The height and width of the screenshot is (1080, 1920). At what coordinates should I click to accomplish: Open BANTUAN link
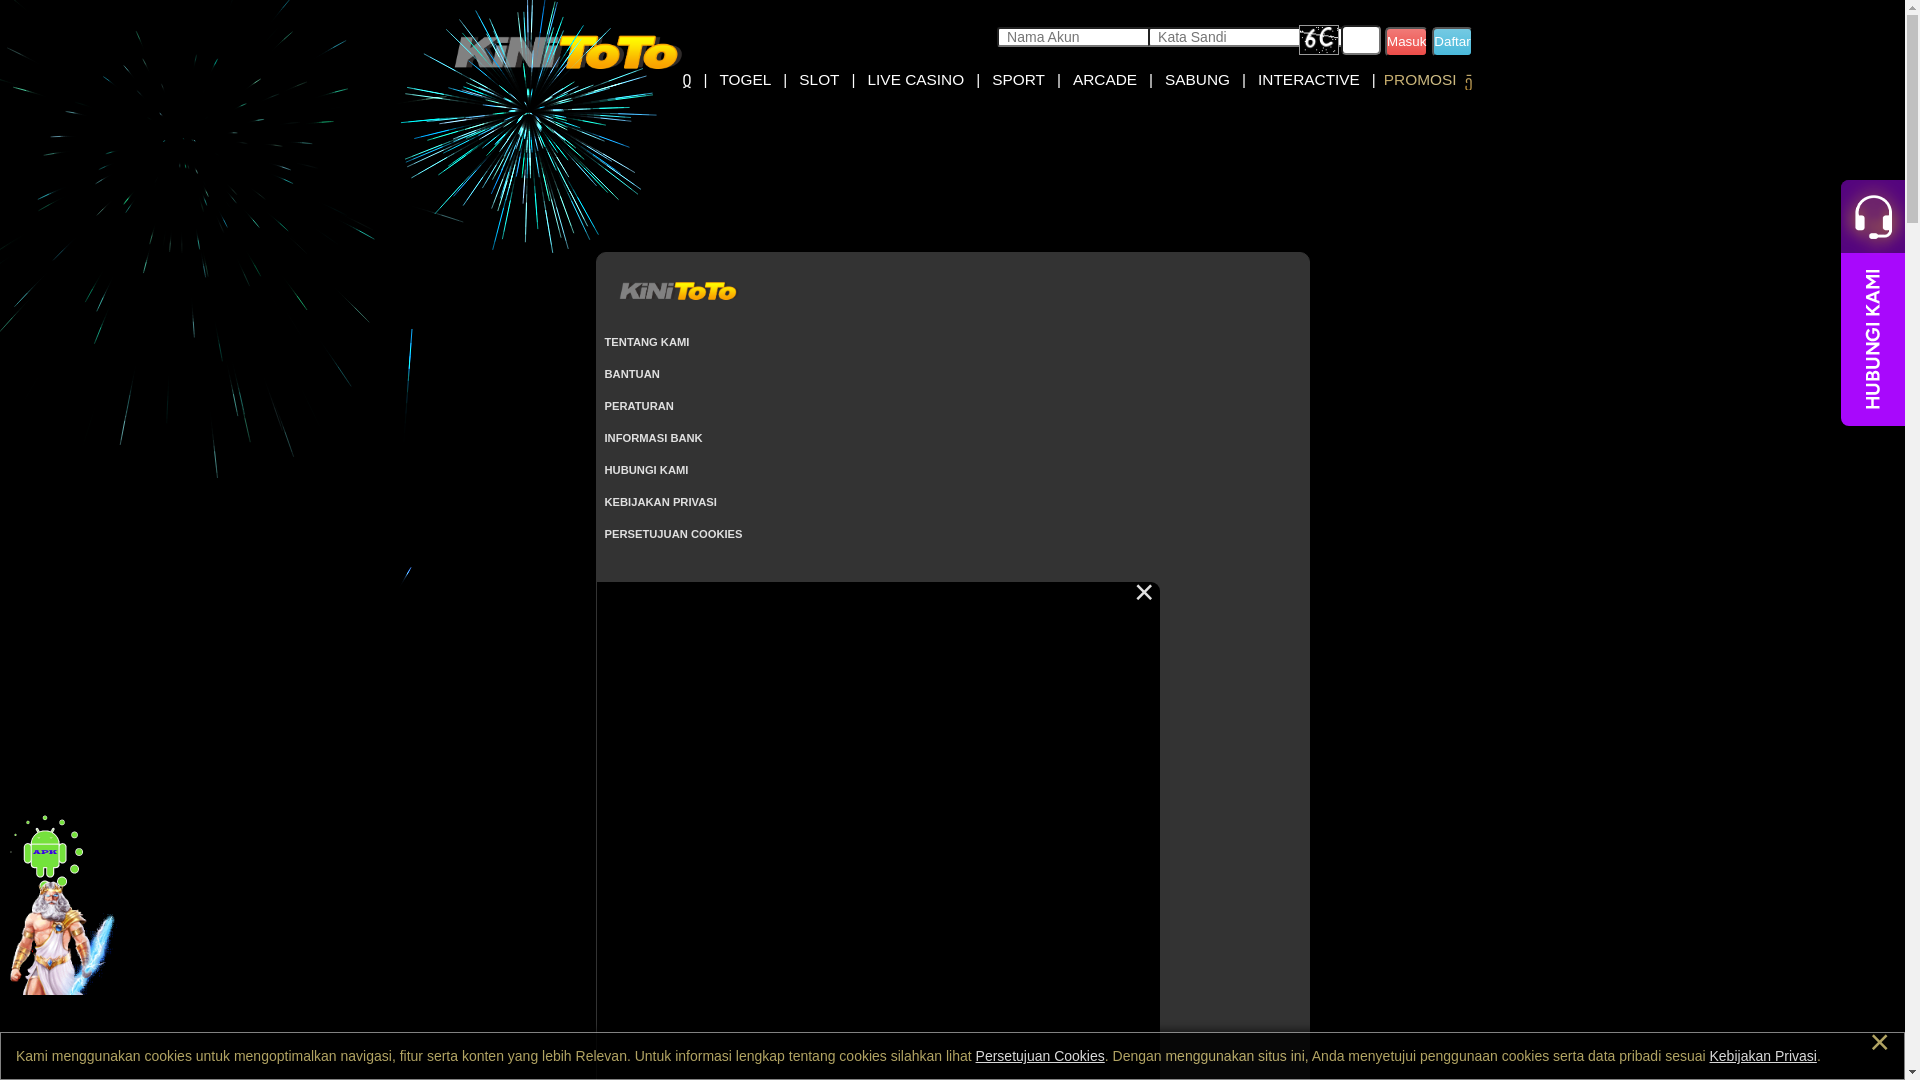point(632,374)
